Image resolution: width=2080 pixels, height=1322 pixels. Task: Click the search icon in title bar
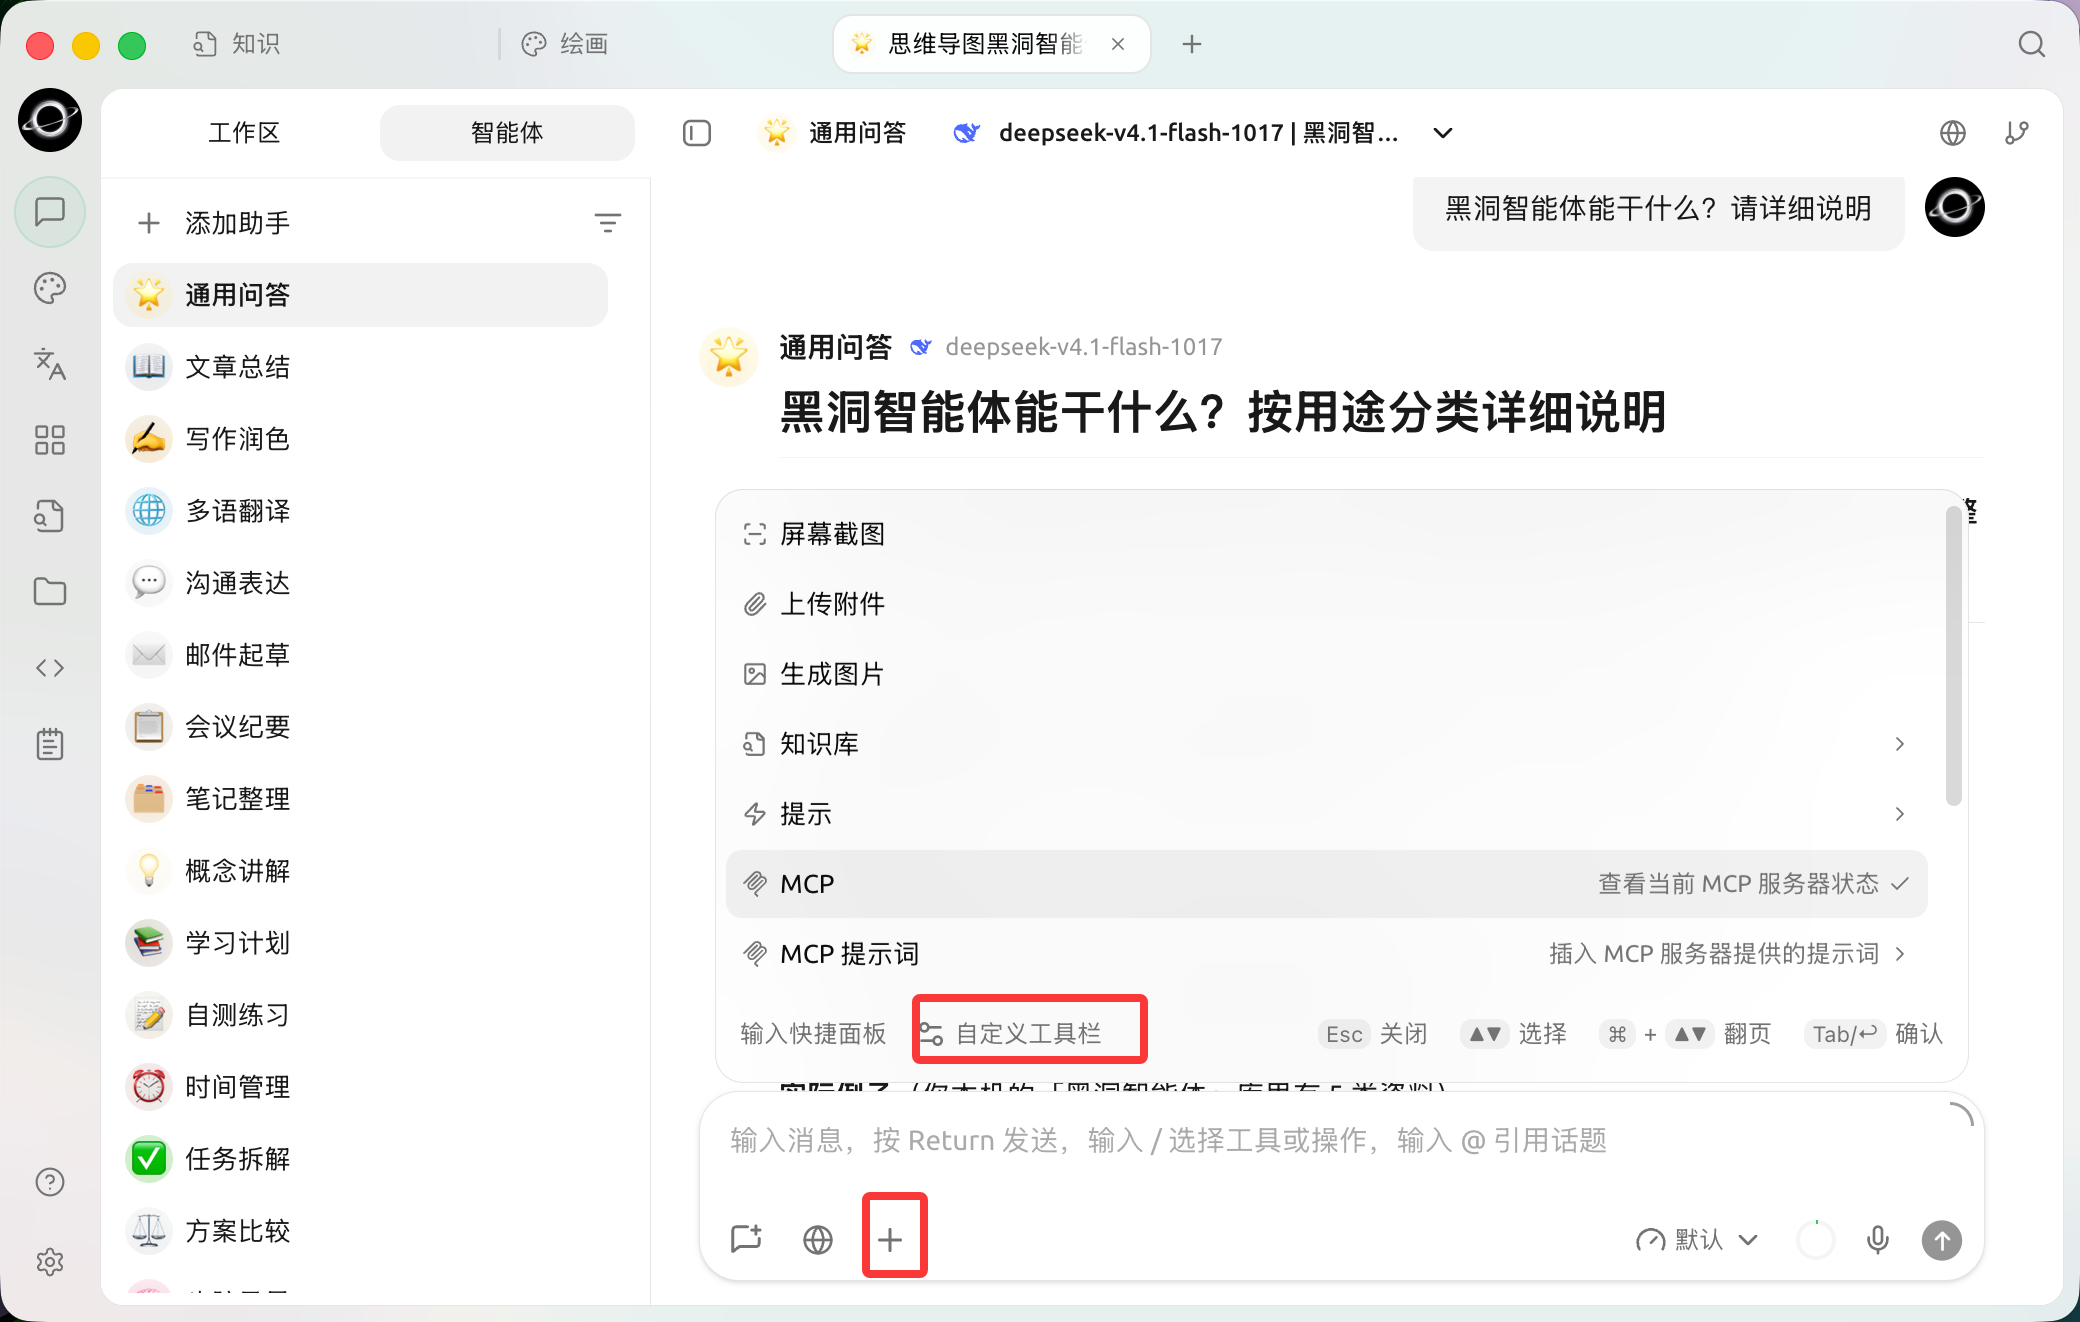[x=2032, y=44]
